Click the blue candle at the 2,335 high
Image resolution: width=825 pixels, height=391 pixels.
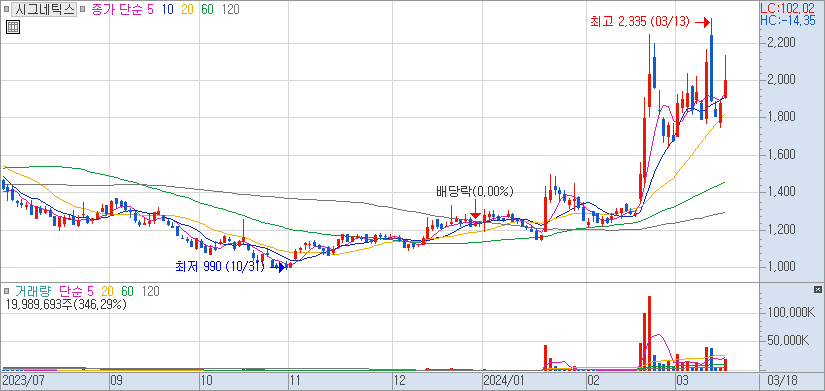click(711, 67)
